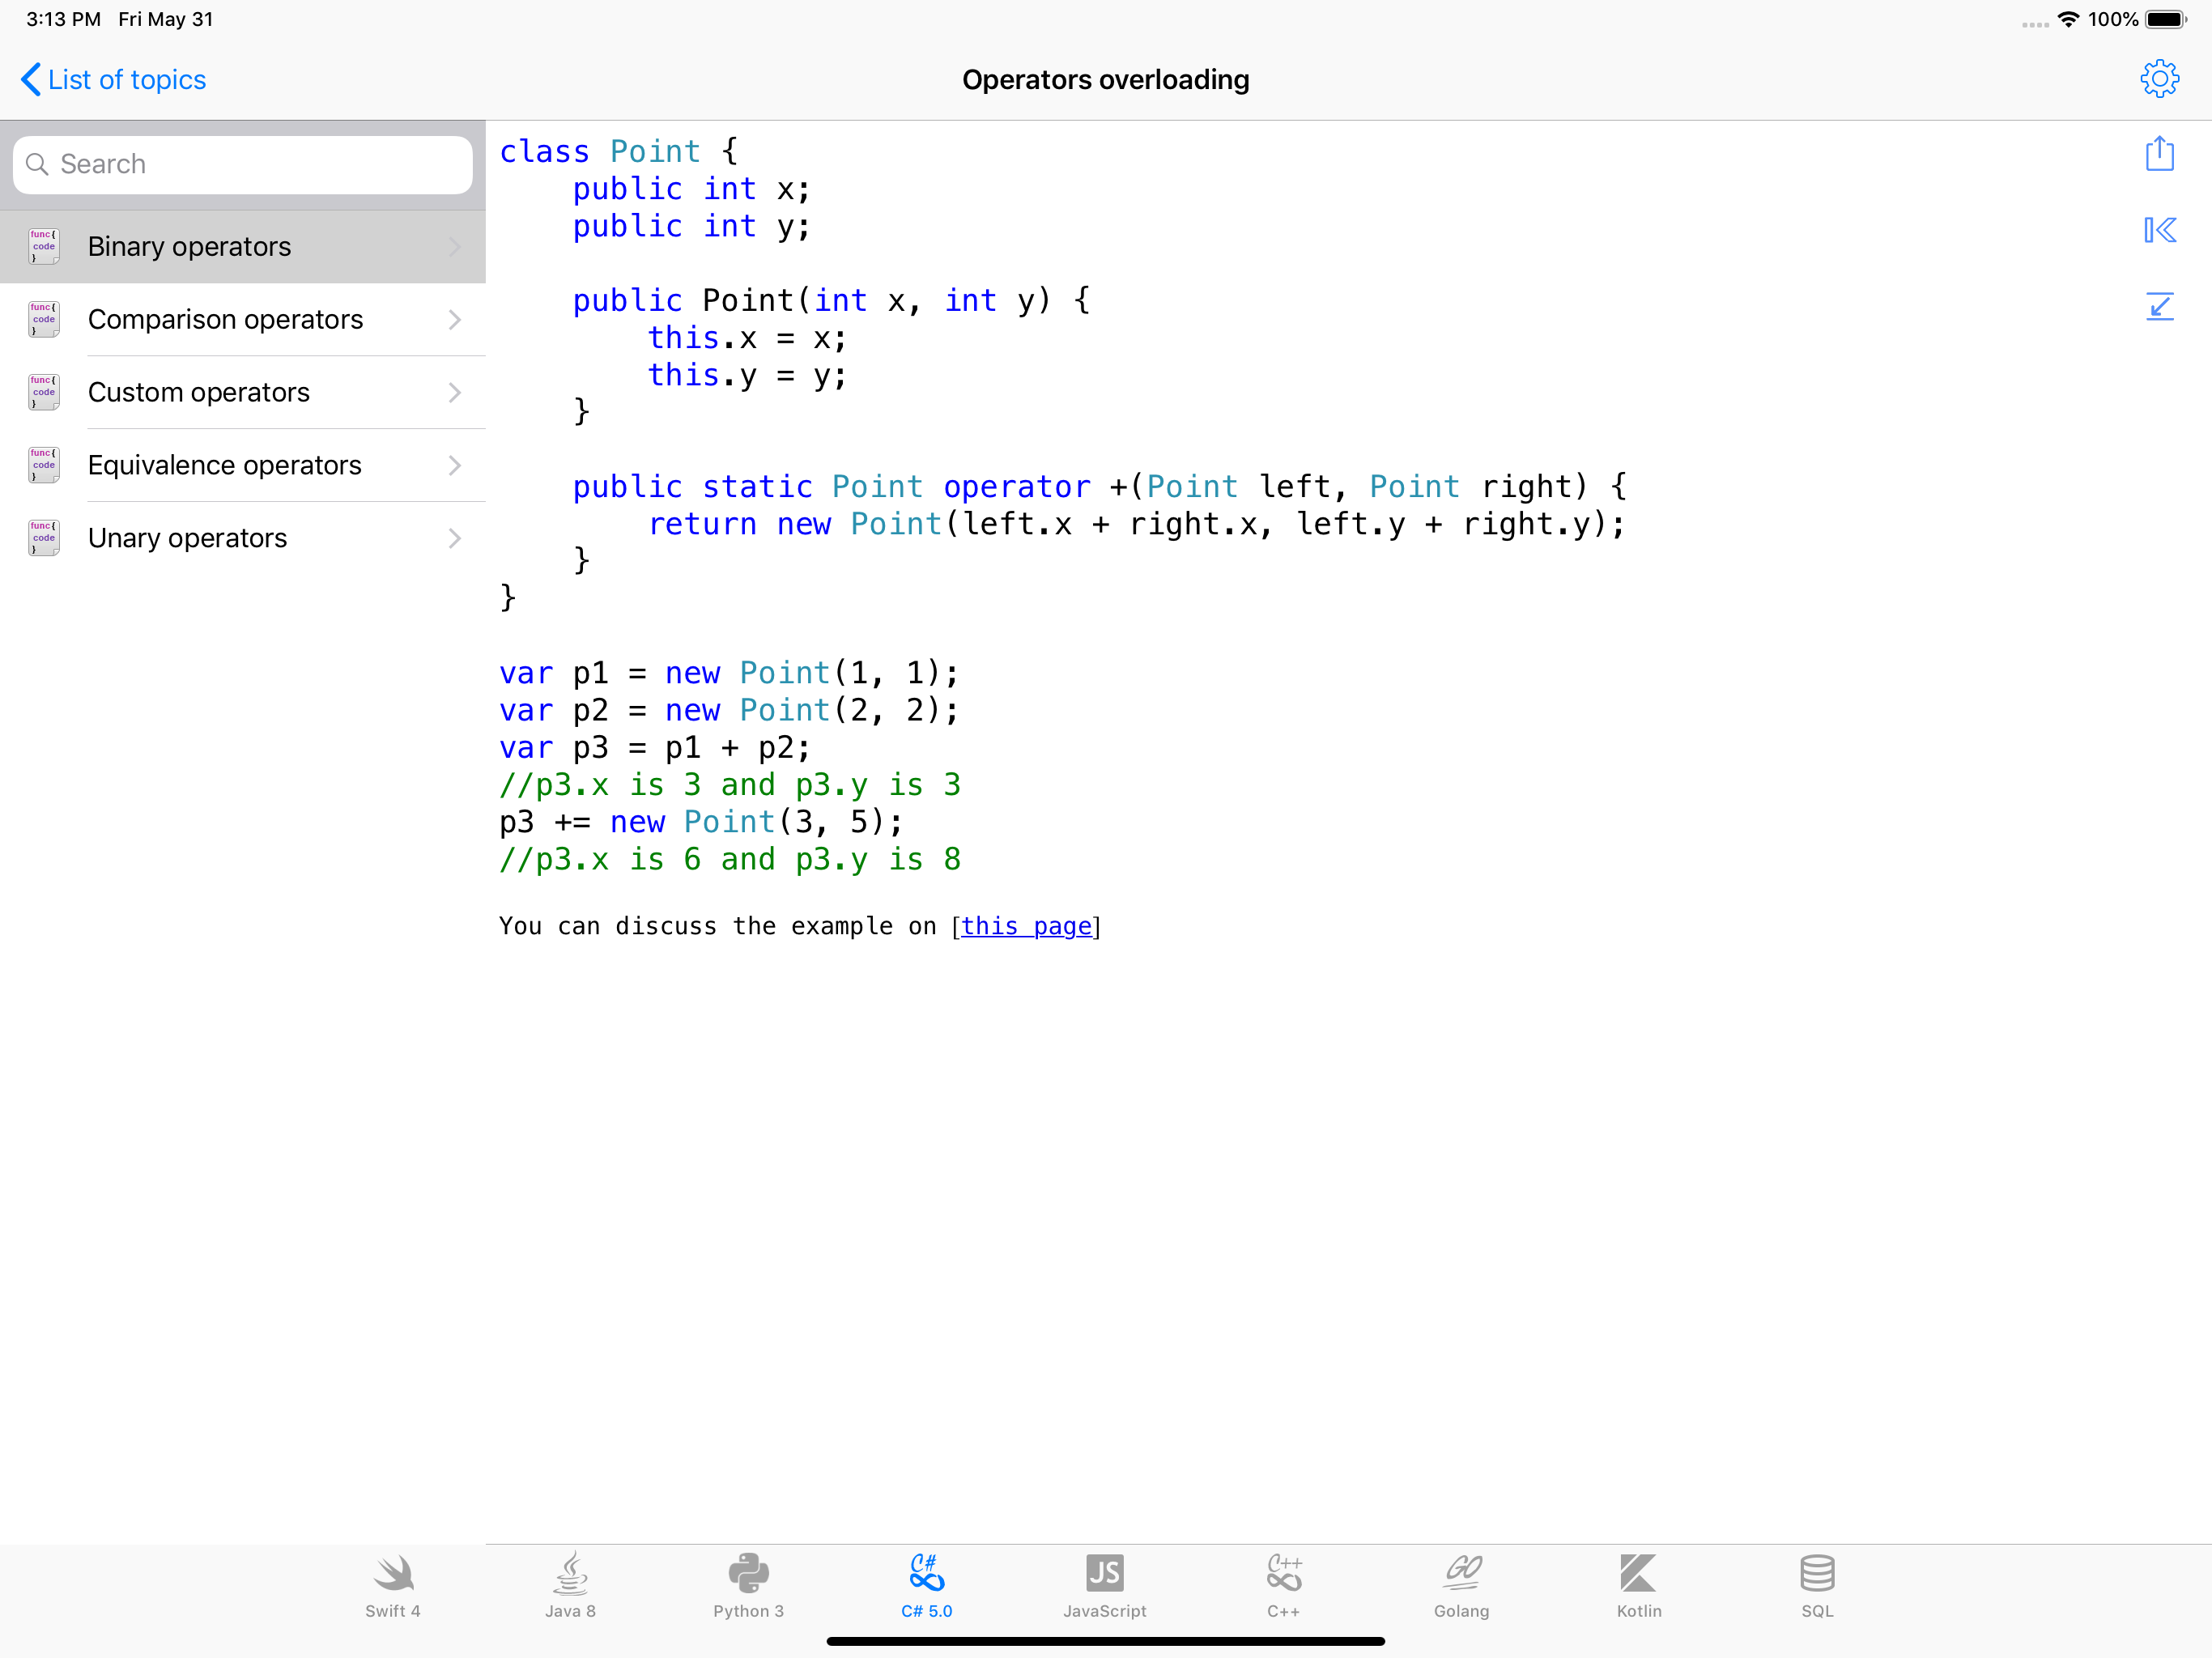The width and height of the screenshot is (2212, 1658).
Task: Switch to the Swift 4 tab
Action: (x=393, y=1585)
